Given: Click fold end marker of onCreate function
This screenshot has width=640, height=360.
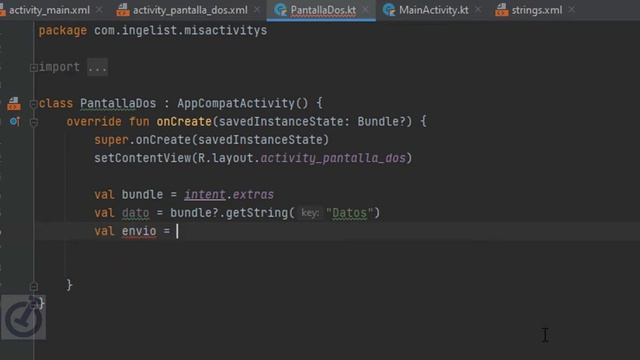Looking at the screenshot, I should click(x=34, y=286).
